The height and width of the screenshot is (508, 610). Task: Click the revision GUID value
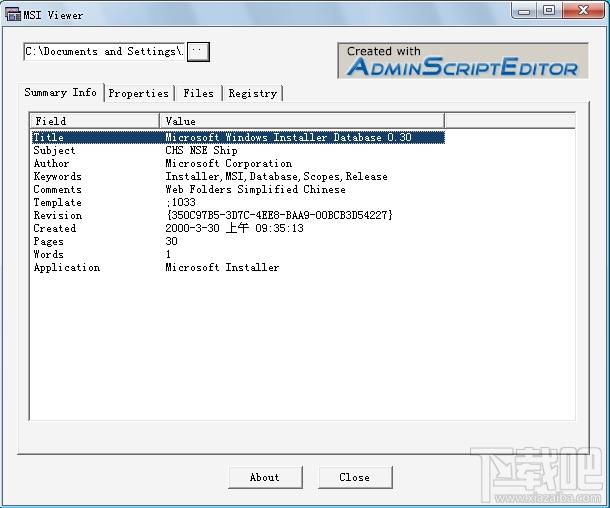(x=279, y=215)
